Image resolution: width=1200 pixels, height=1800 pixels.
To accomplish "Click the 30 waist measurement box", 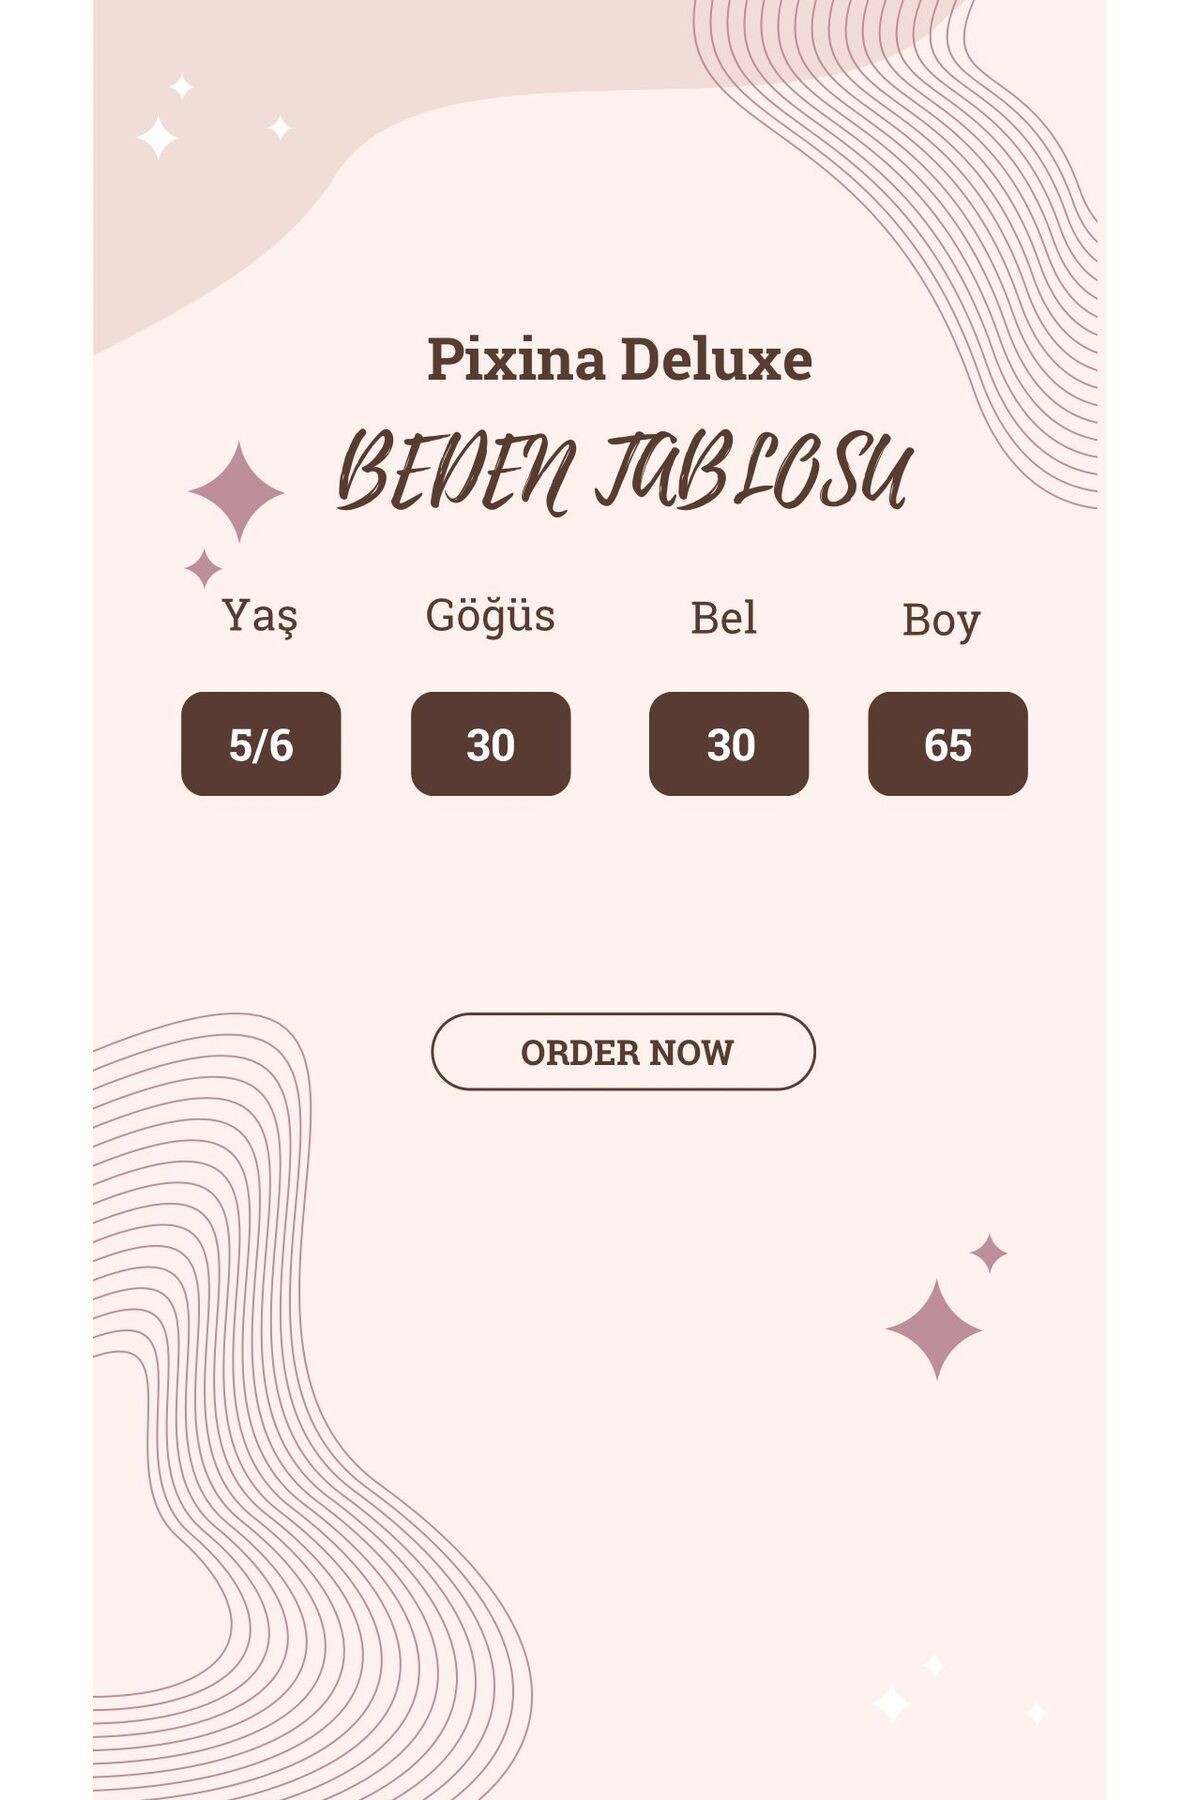I will [729, 744].
